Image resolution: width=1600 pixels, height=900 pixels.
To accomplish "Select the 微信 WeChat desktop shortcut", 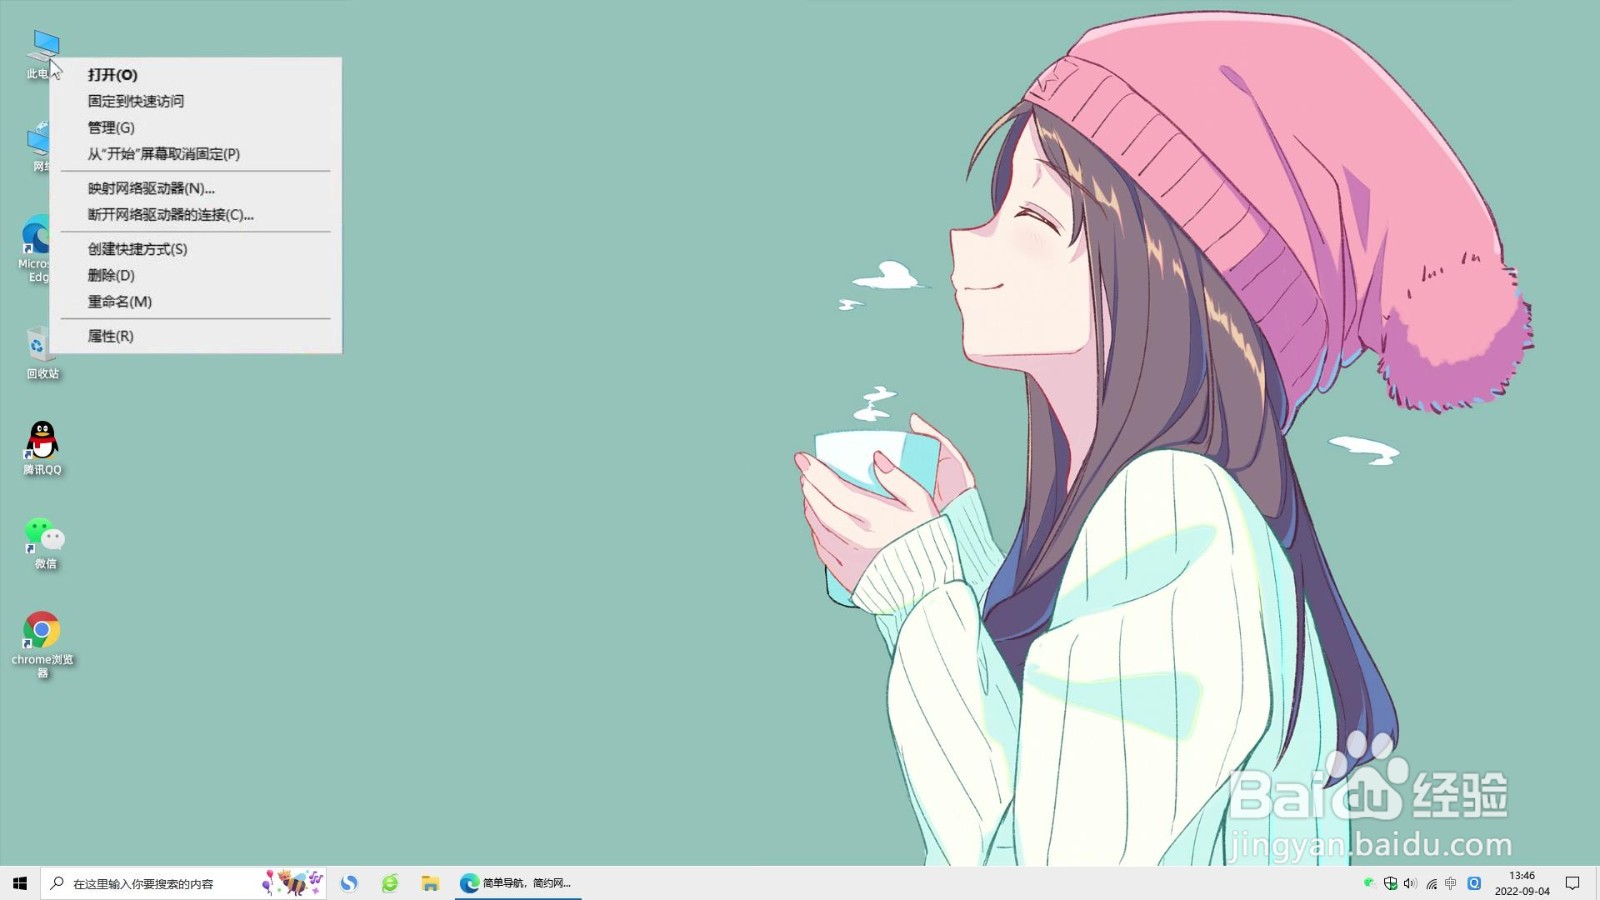I will (x=45, y=544).
